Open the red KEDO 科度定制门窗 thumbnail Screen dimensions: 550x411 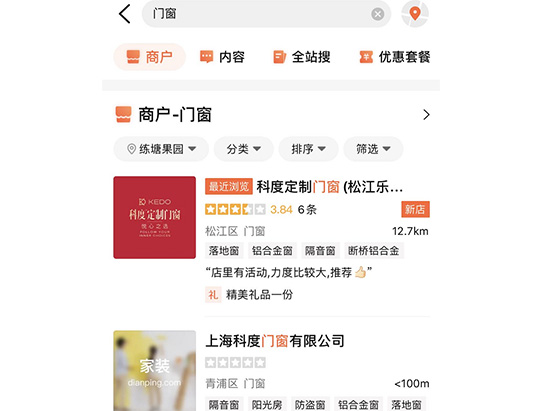point(155,217)
